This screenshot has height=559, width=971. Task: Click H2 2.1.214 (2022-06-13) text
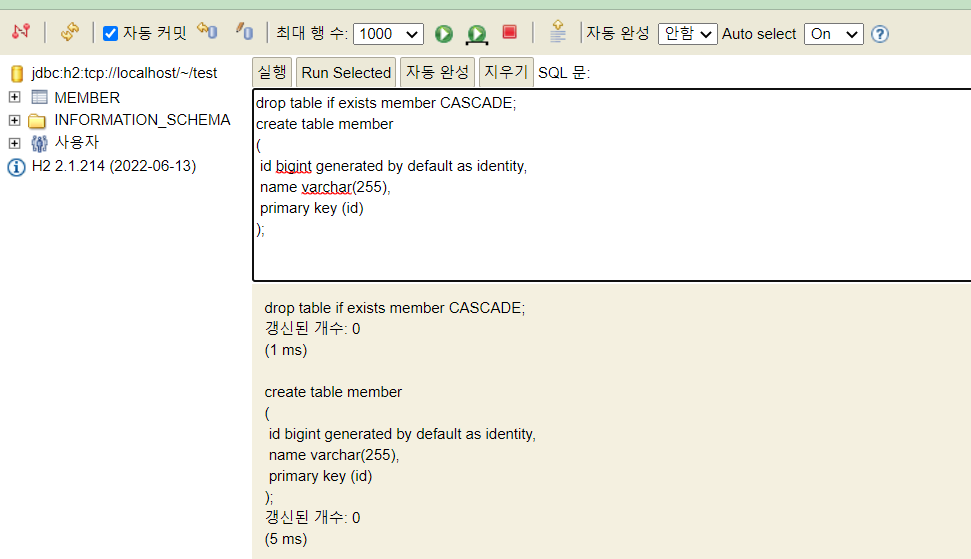(114, 166)
